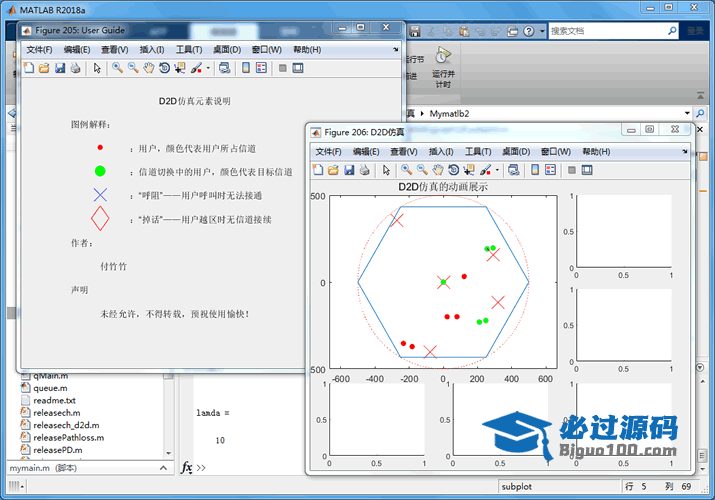Image resolution: width=715 pixels, height=500 pixels.
Task: Open 帮助(H) menu in Figure 205
Action: (307, 50)
